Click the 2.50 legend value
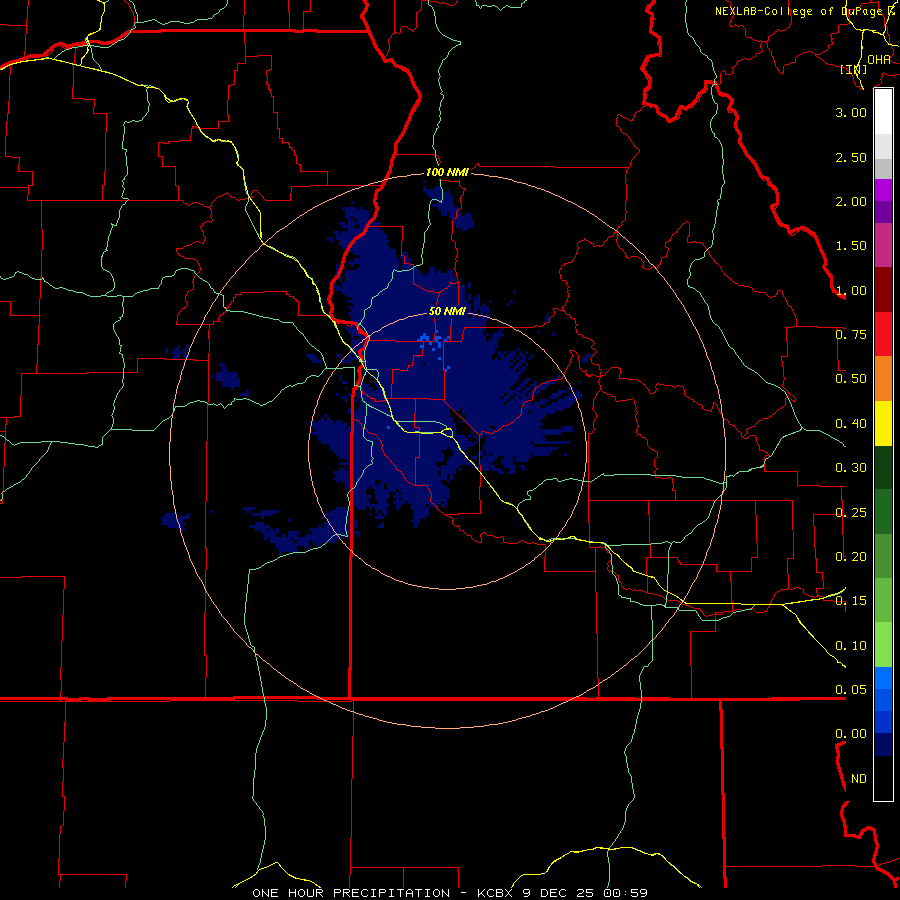The width and height of the screenshot is (900, 900). (851, 157)
